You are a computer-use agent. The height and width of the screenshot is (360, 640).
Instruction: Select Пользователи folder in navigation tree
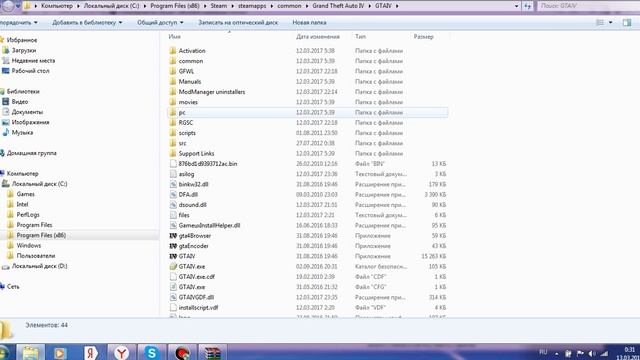(36, 256)
